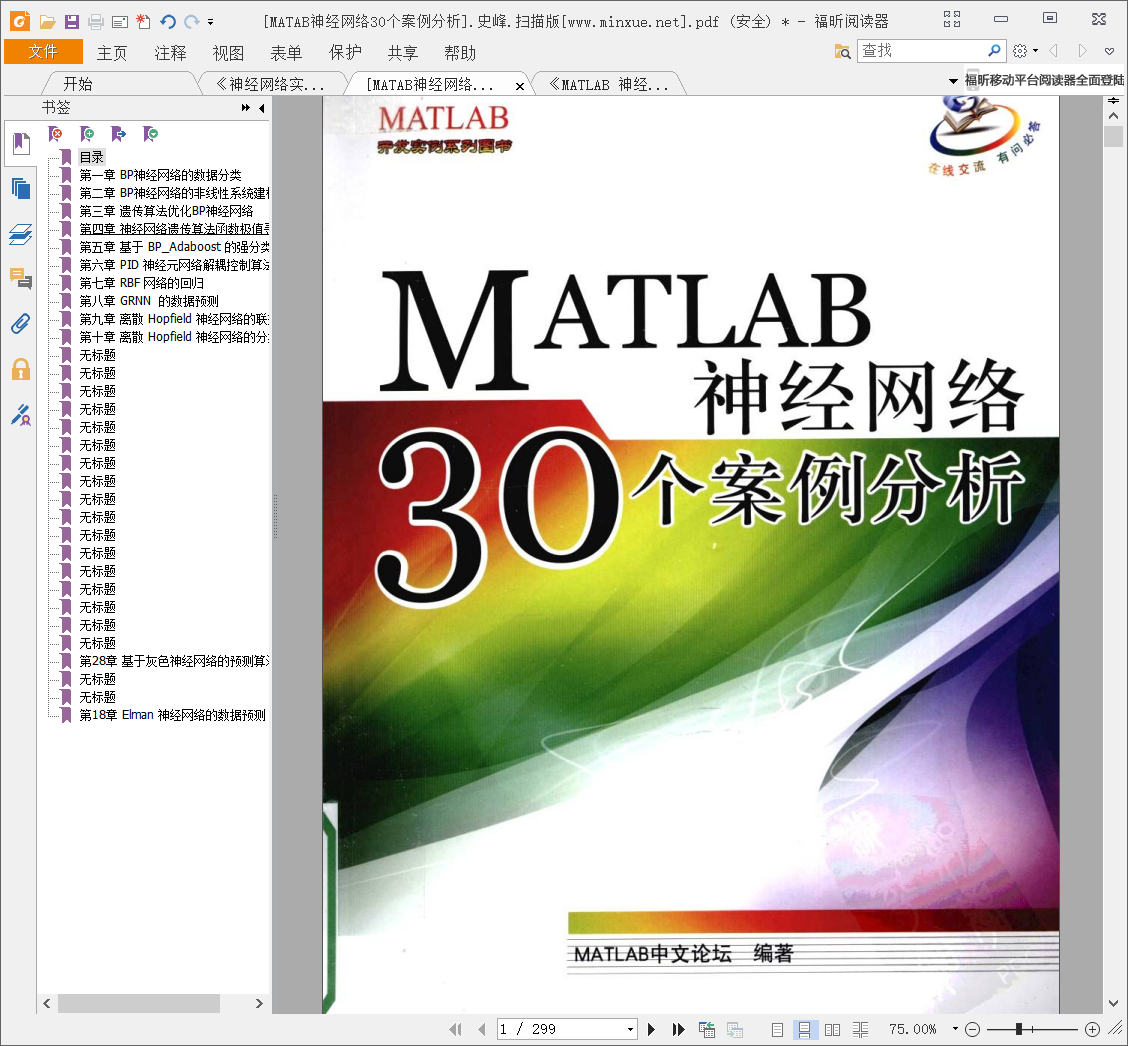The height and width of the screenshot is (1046, 1128).
Task: Switch to the 《MATLAB 神经... document tab
Action: [x=609, y=84]
